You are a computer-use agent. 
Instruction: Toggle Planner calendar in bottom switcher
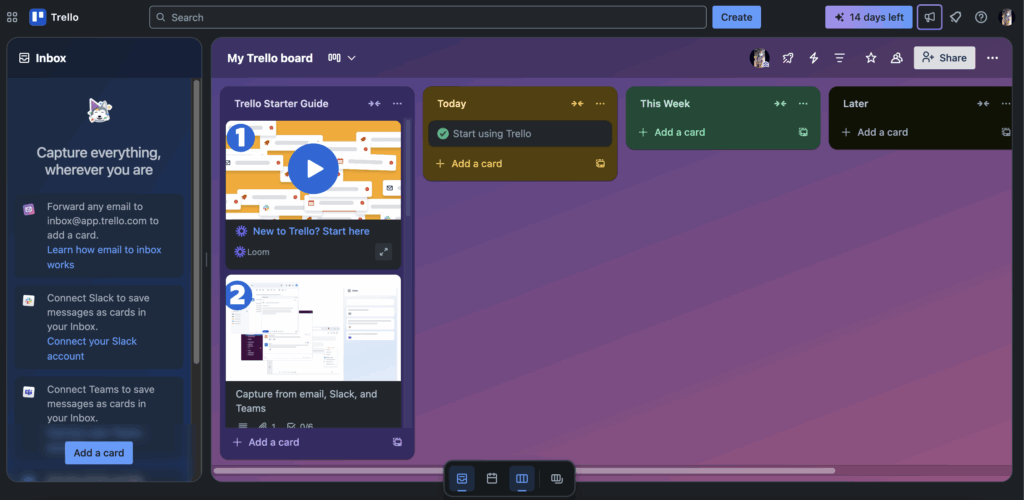[x=492, y=478]
